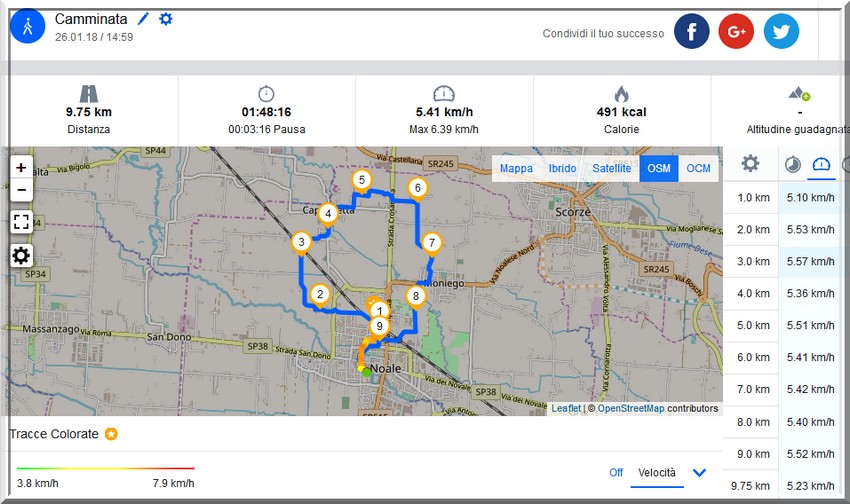850x504 pixels.
Task: Select the Ibrido map layer
Action: click(562, 168)
